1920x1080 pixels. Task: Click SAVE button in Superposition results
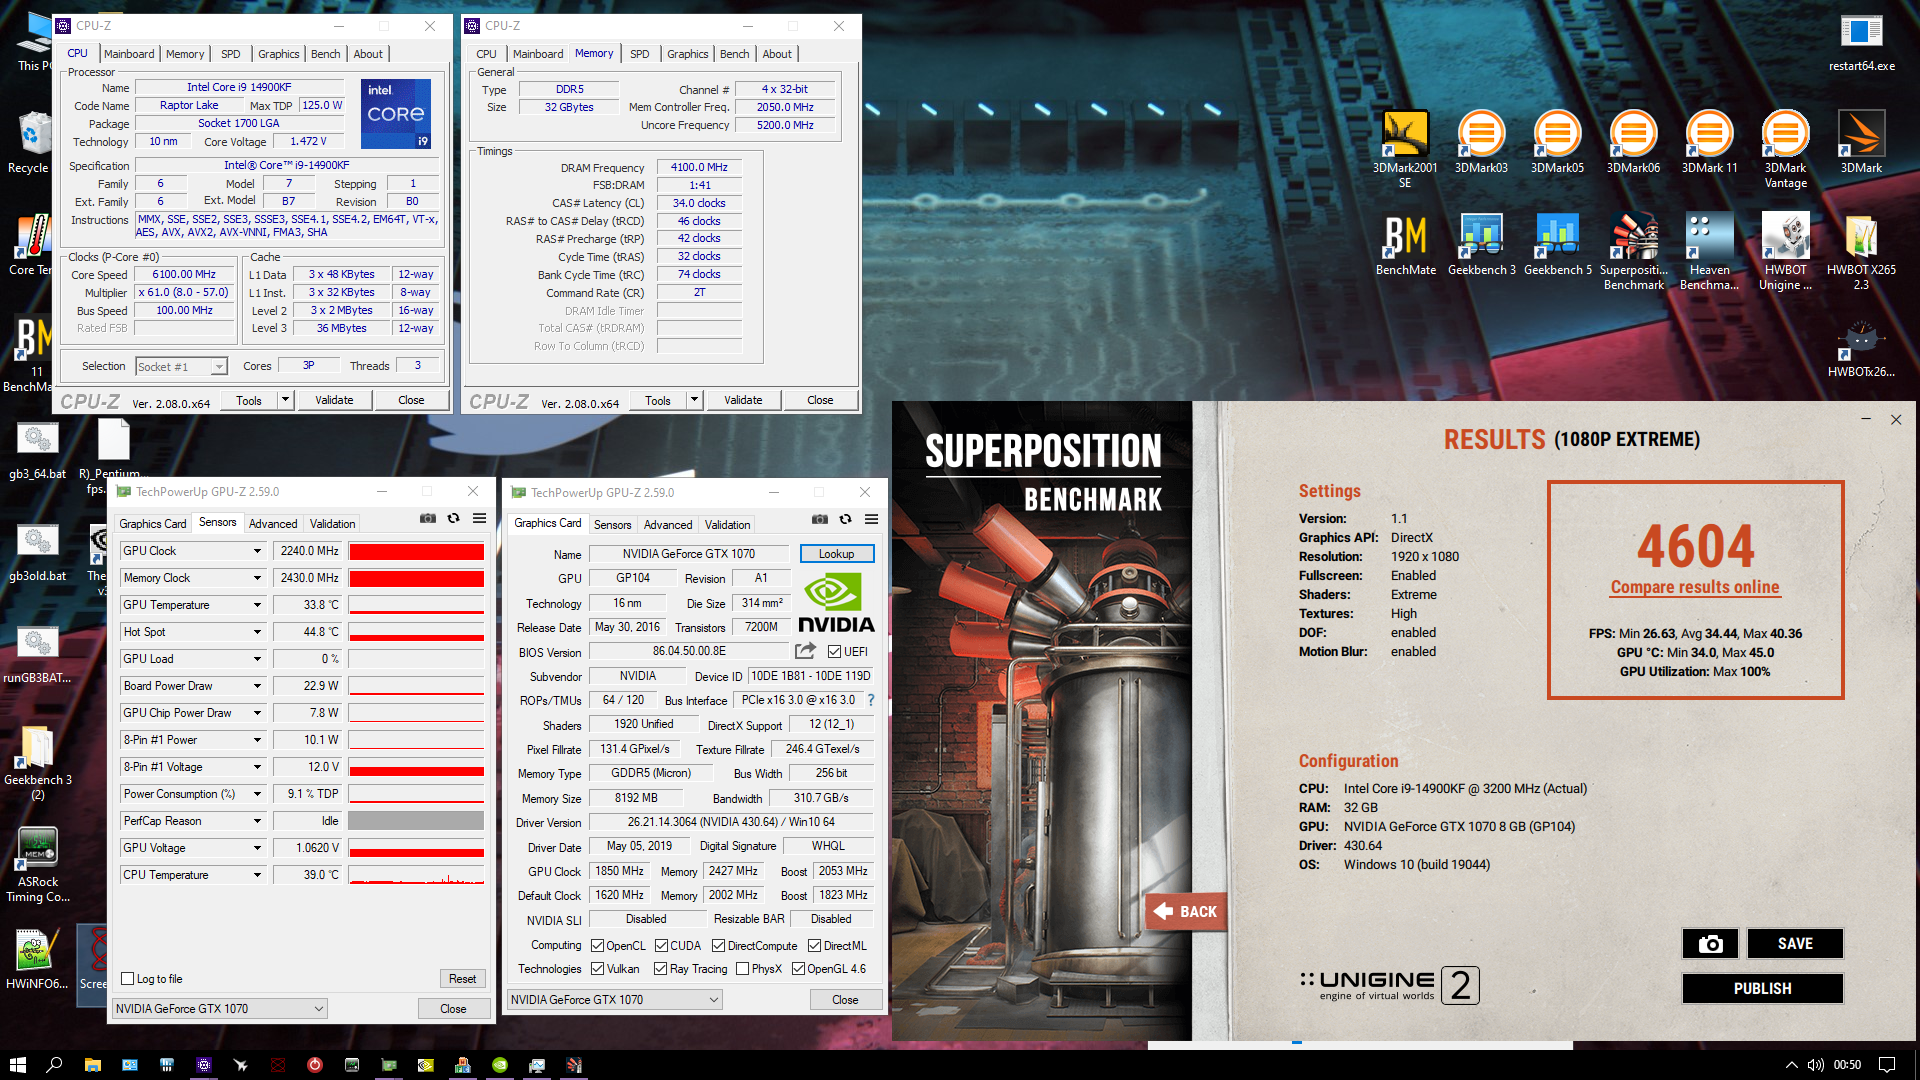[1795, 944]
